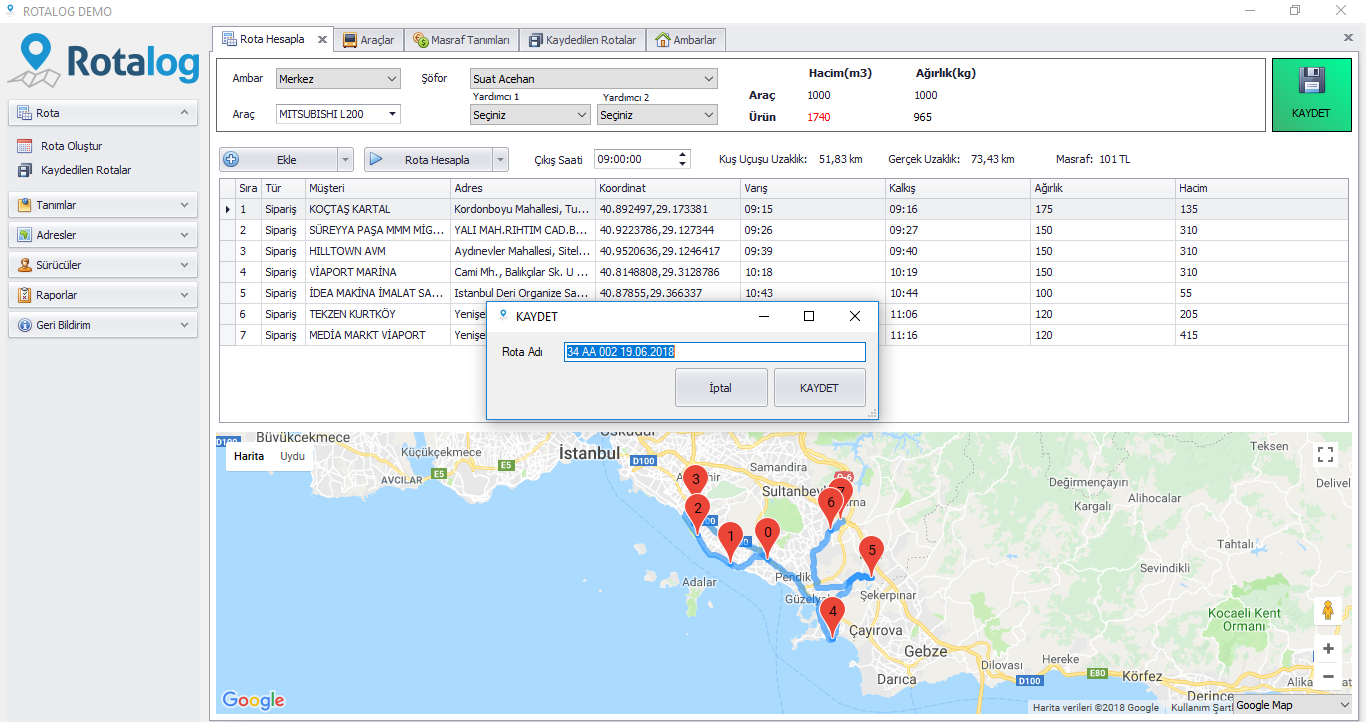This screenshot has height=722, width=1366.
Task: Switch to the Araçlar tab
Action: pyautogui.click(x=368, y=40)
